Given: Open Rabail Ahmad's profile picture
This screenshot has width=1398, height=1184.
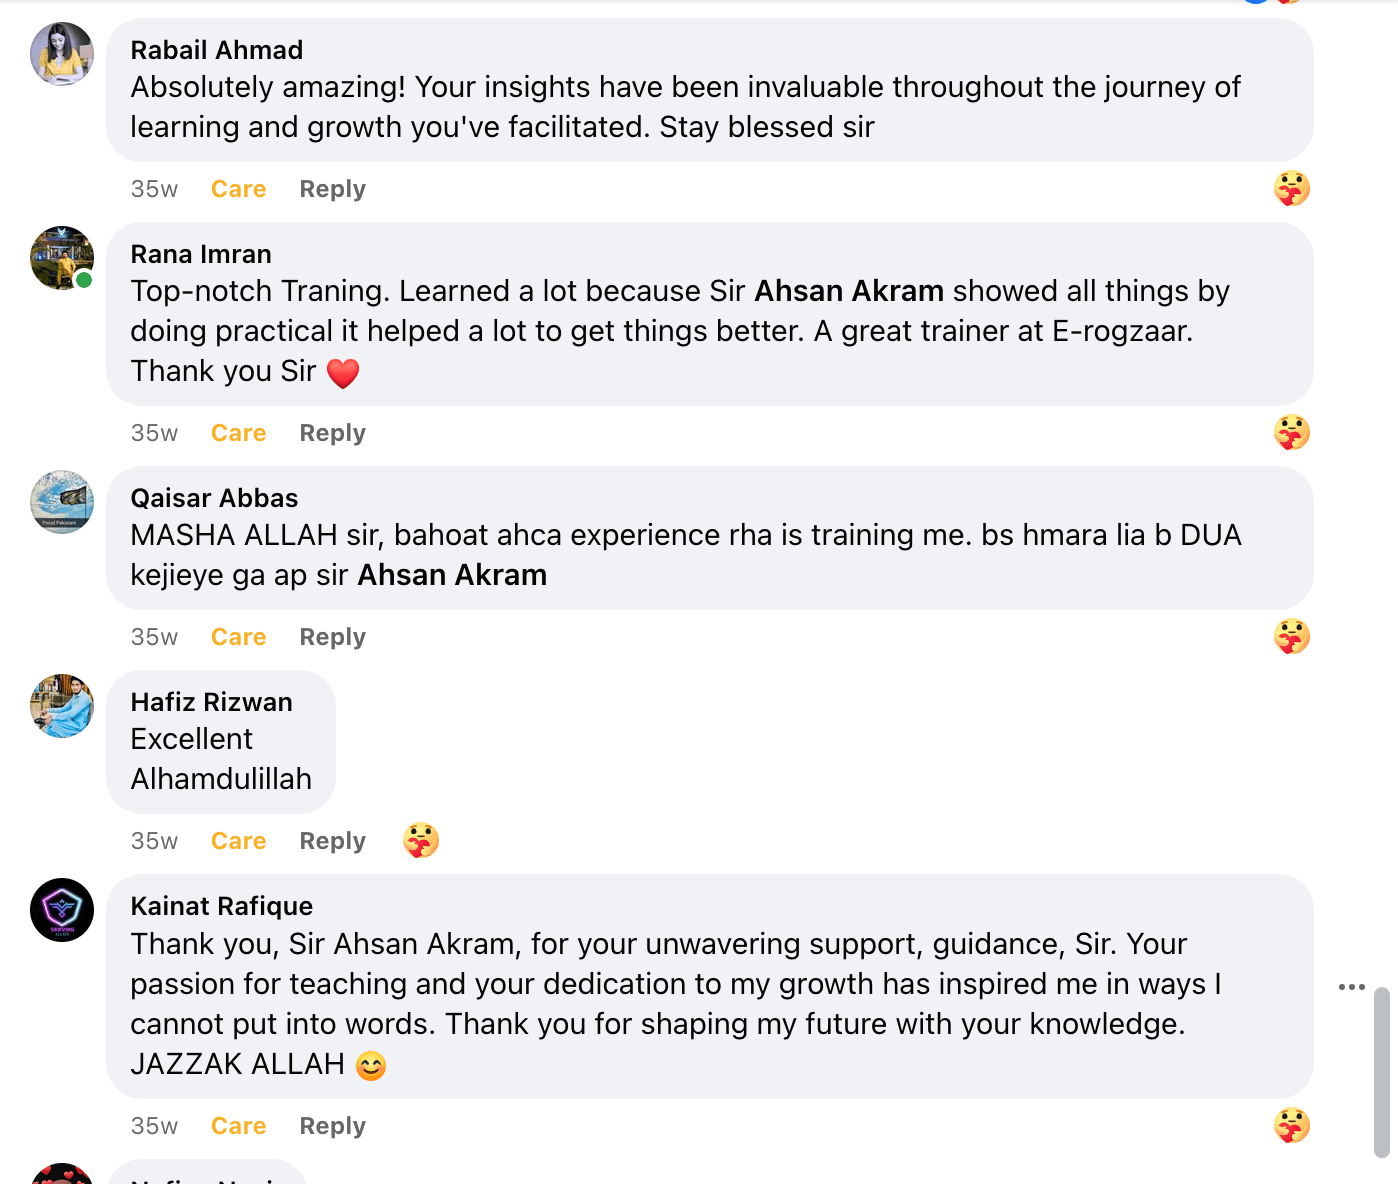Looking at the screenshot, I should (62, 54).
